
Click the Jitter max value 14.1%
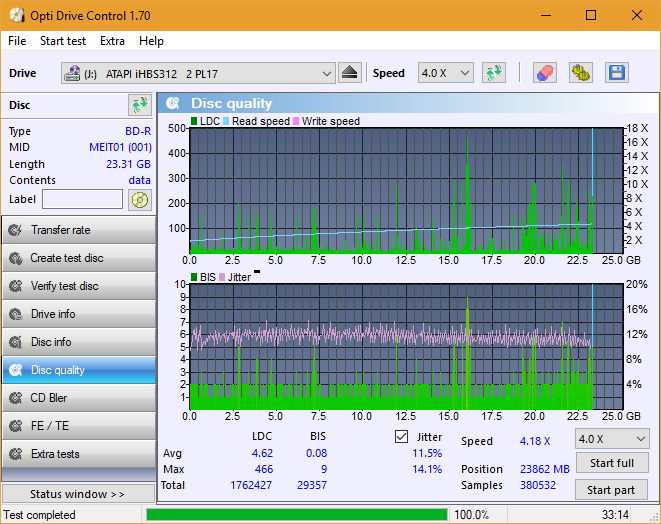point(427,469)
